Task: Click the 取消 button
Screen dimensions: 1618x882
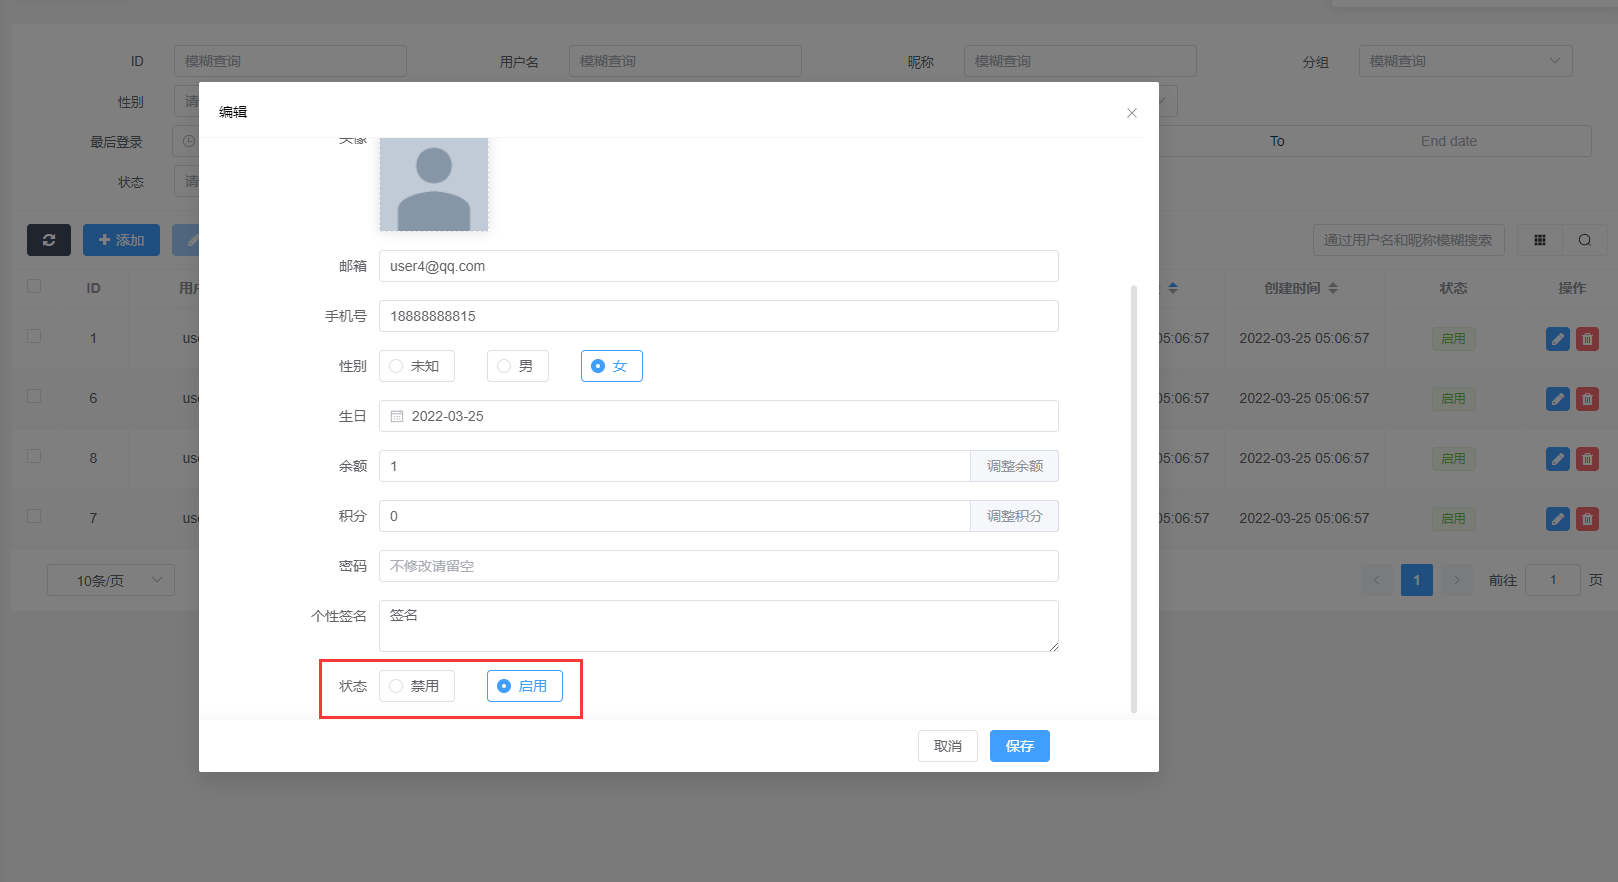Action: point(947,746)
